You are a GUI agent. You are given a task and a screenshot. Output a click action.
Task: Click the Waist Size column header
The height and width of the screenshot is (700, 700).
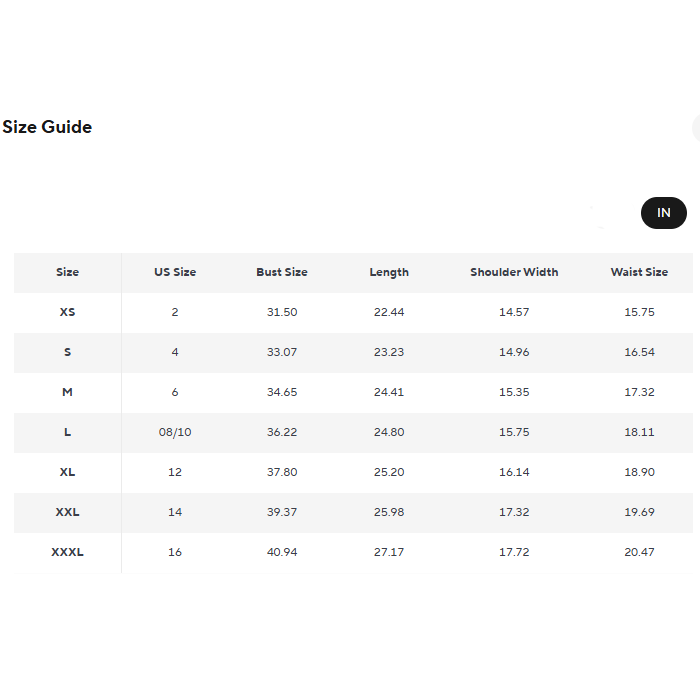point(639,272)
